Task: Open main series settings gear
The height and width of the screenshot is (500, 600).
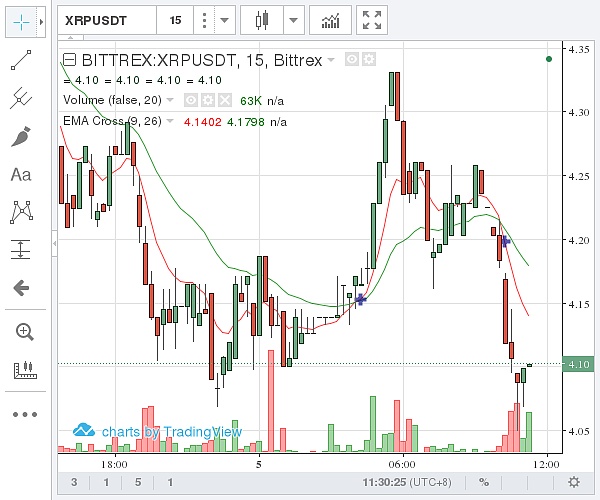Action: point(369,60)
